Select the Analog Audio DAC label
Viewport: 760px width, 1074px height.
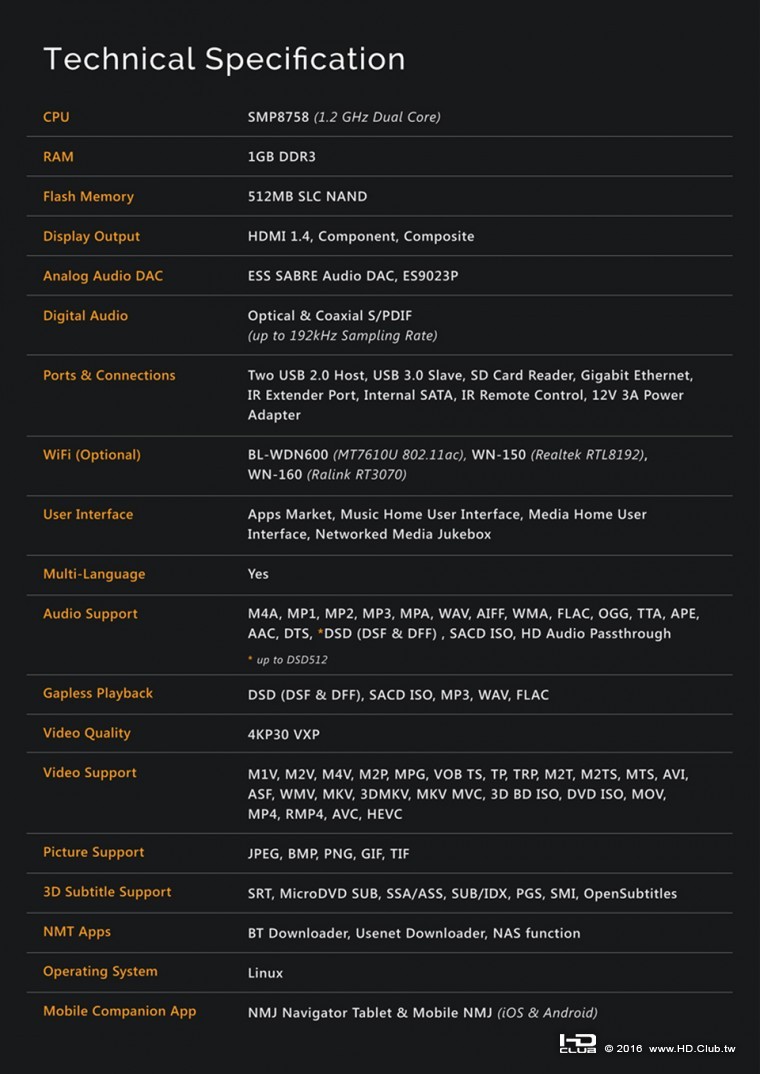click(x=102, y=276)
